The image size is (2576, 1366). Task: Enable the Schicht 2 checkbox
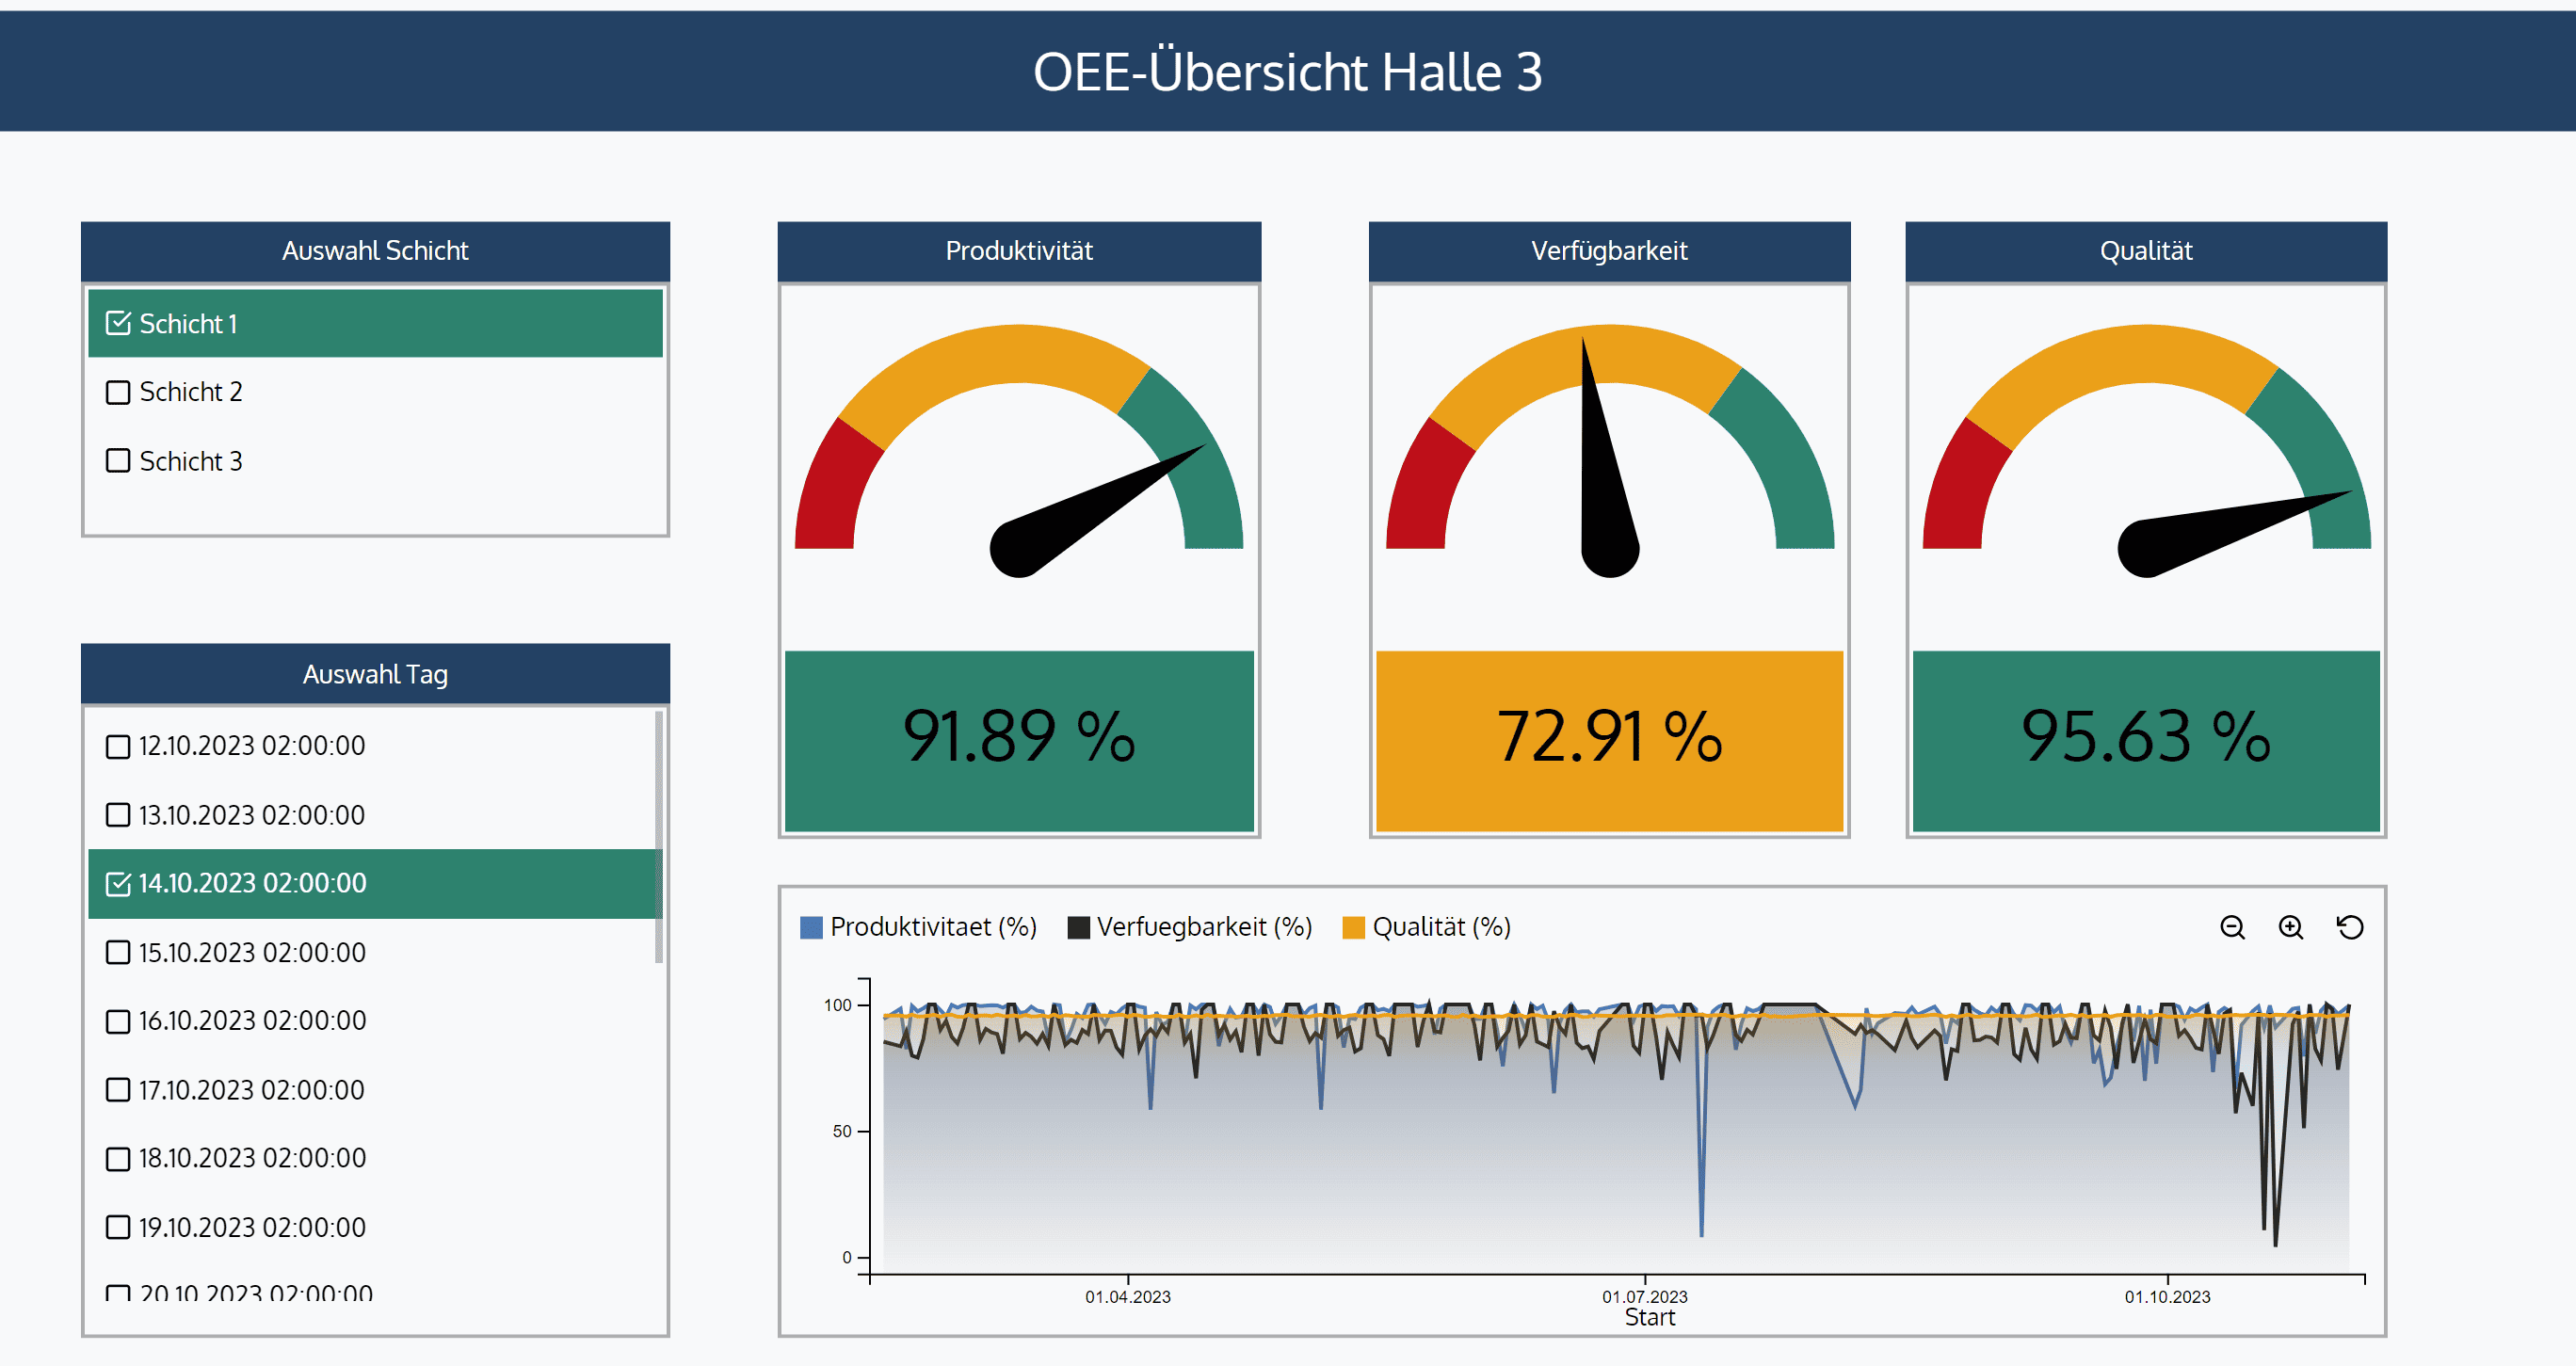click(118, 392)
